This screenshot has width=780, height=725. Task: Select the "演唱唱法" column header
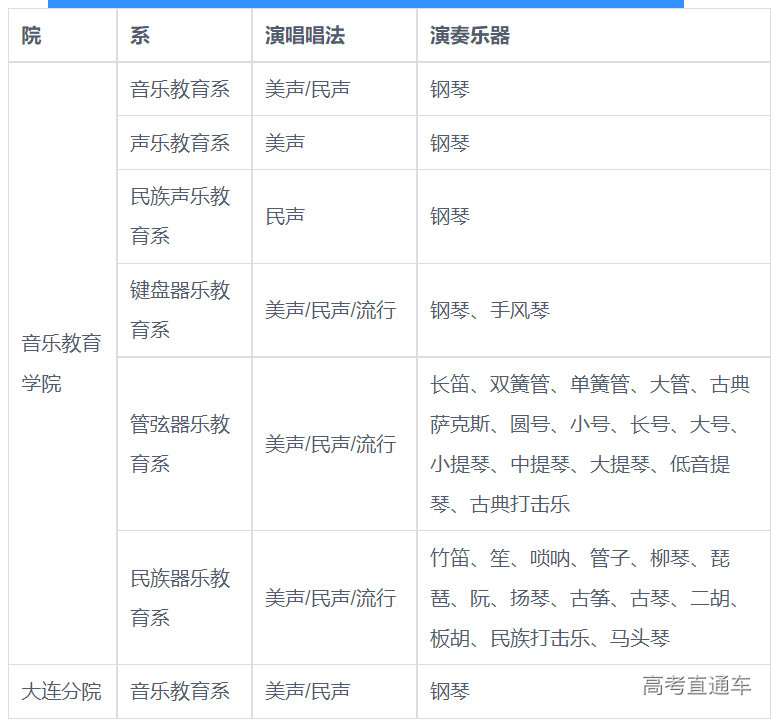[304, 36]
